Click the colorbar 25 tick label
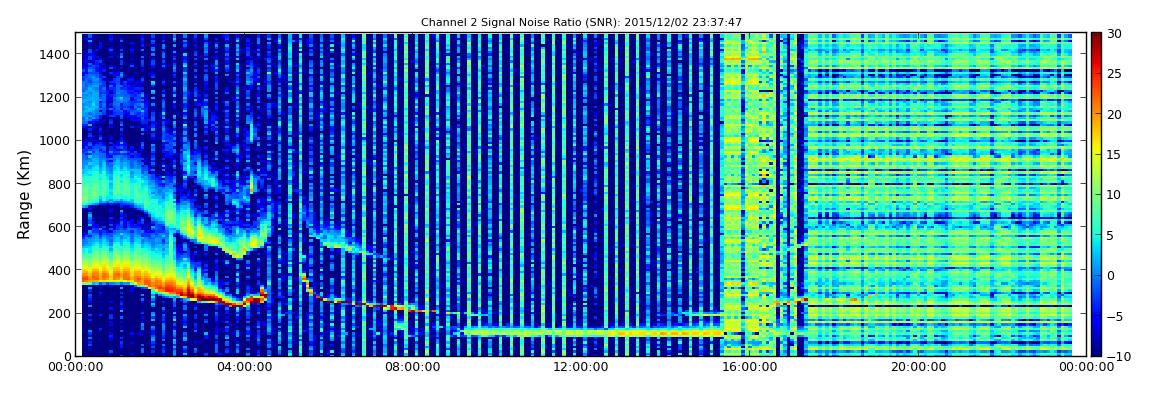Screen dimensions: 1150x407 tap(1114, 74)
